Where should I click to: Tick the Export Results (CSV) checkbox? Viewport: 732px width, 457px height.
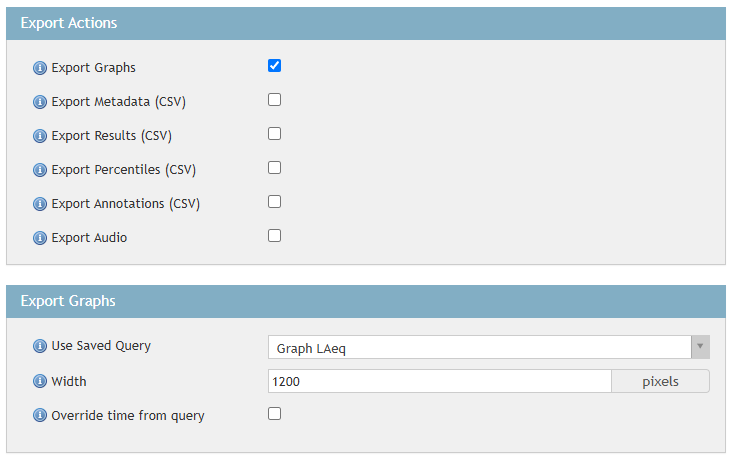[275, 134]
